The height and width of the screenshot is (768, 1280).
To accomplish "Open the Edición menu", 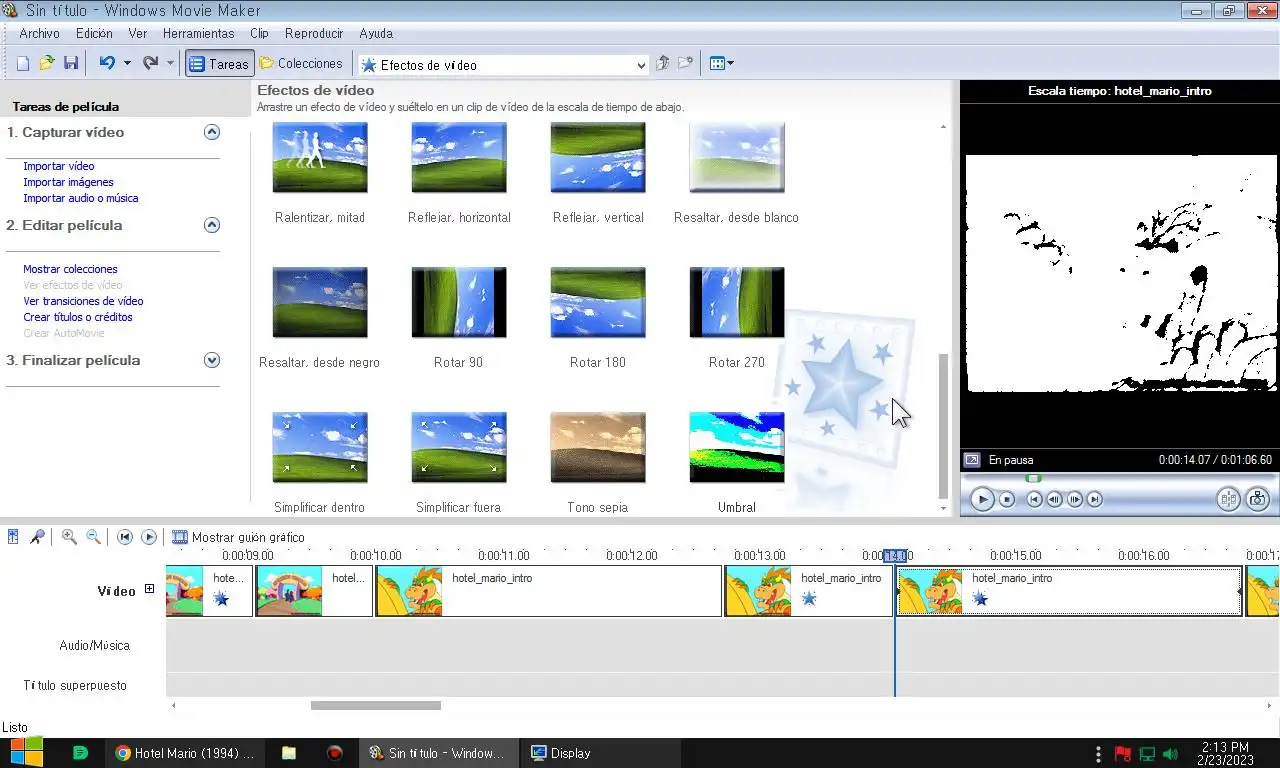I will (x=94, y=33).
